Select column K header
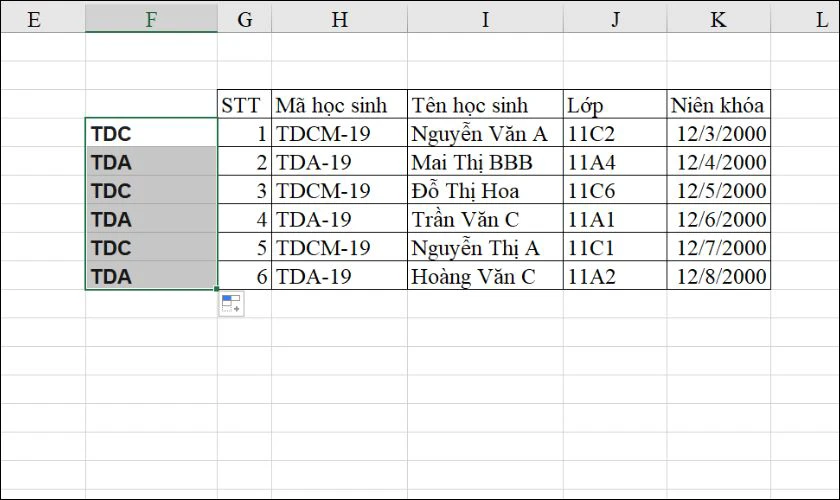The width and height of the screenshot is (840, 500). point(718,19)
